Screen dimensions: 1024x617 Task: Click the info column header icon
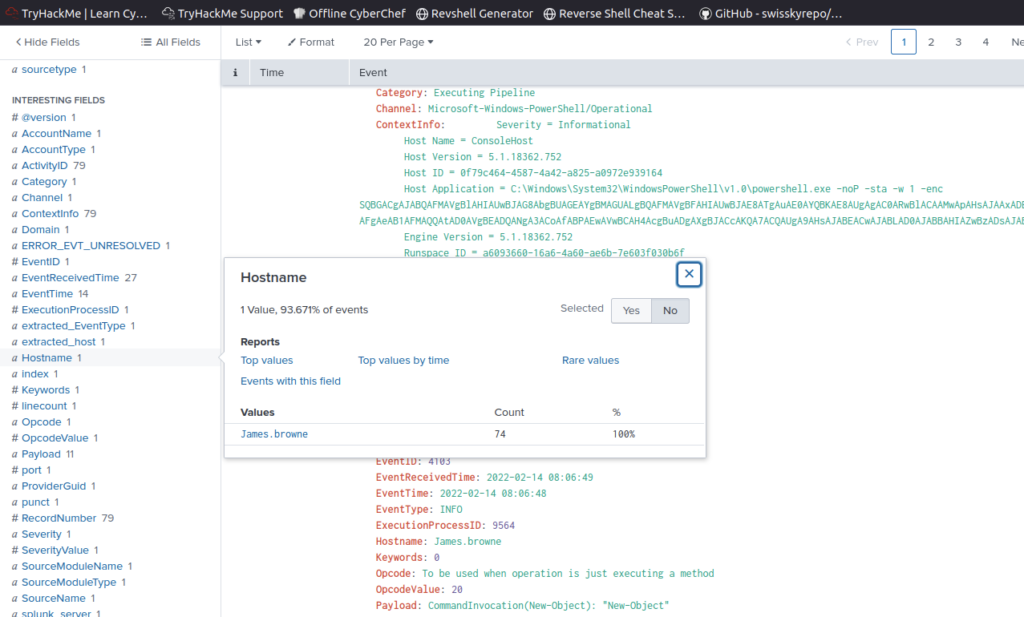[x=235, y=72]
